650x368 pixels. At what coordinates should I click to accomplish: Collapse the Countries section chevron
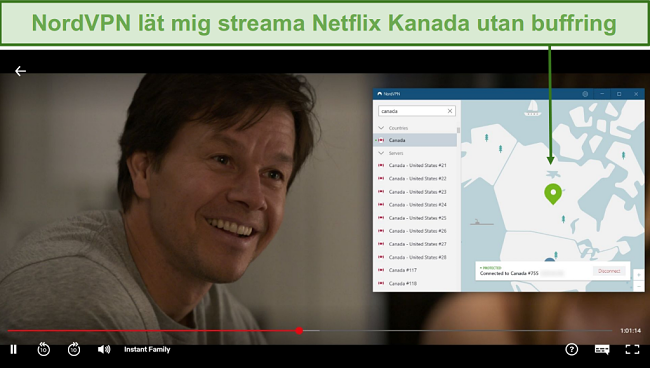381,128
